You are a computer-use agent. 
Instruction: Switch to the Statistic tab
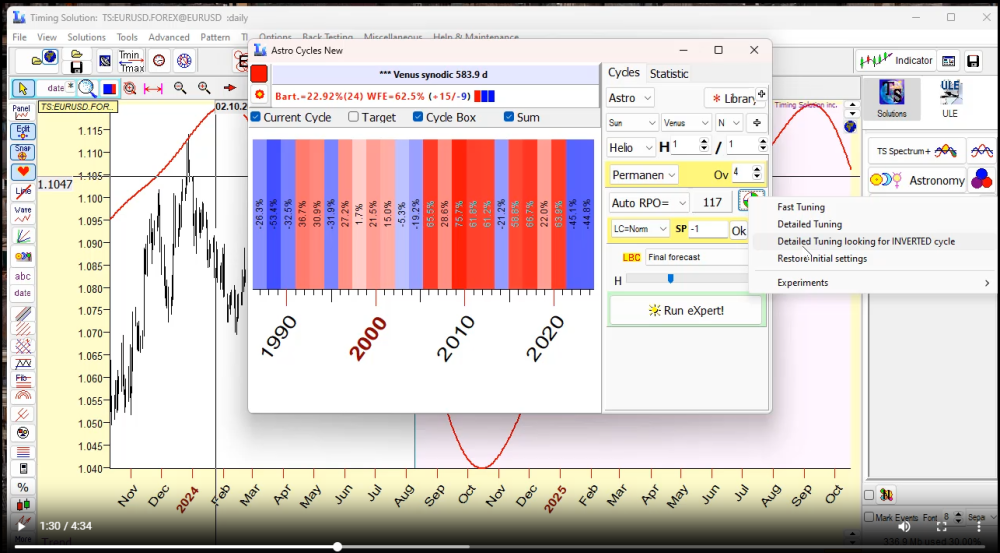(669, 73)
